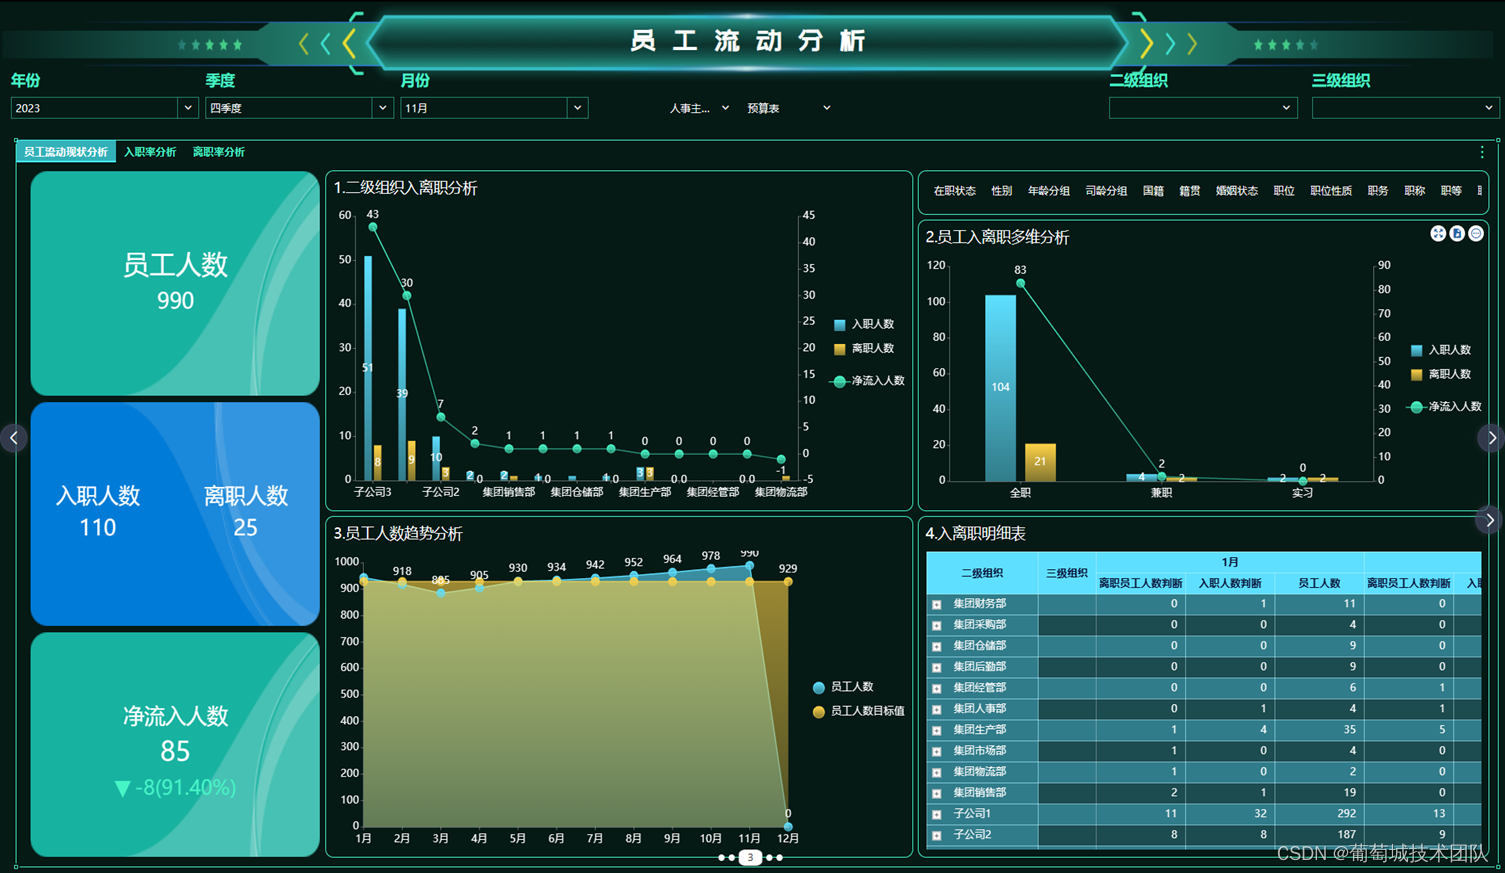Select the 职位性质 dimension
The height and width of the screenshot is (873, 1505).
coord(1331,191)
